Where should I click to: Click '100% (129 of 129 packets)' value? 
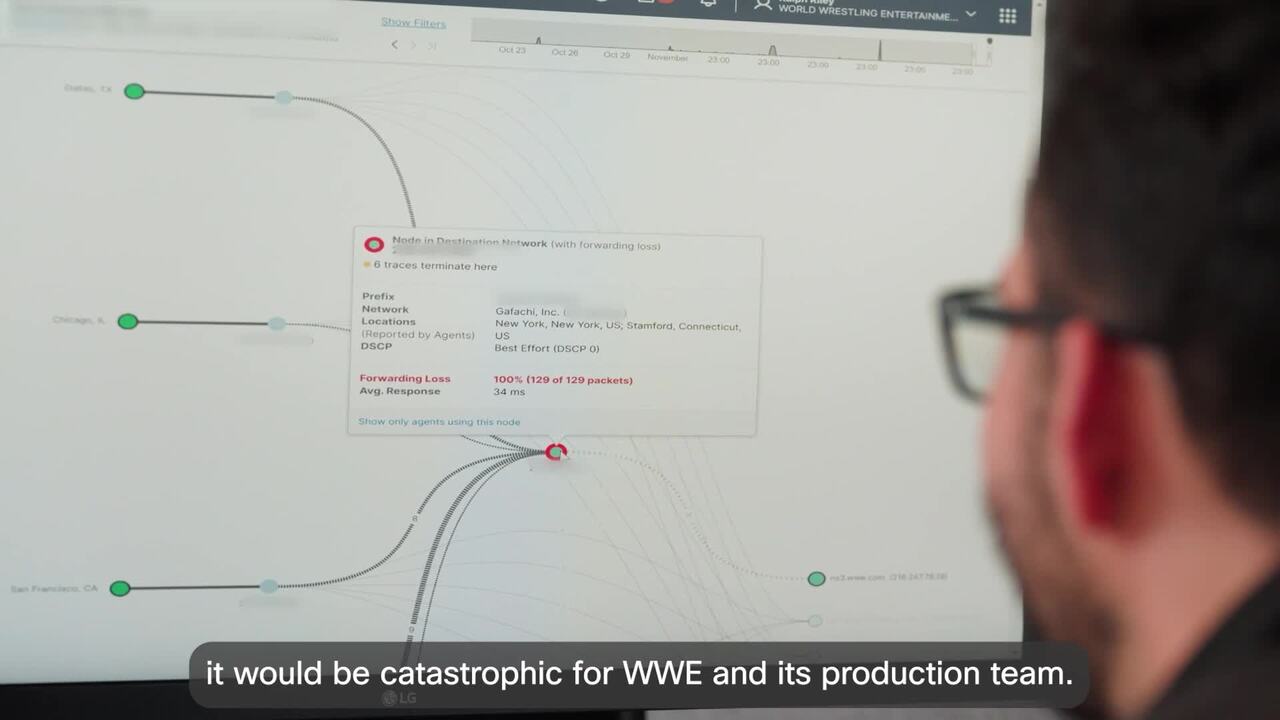563,380
